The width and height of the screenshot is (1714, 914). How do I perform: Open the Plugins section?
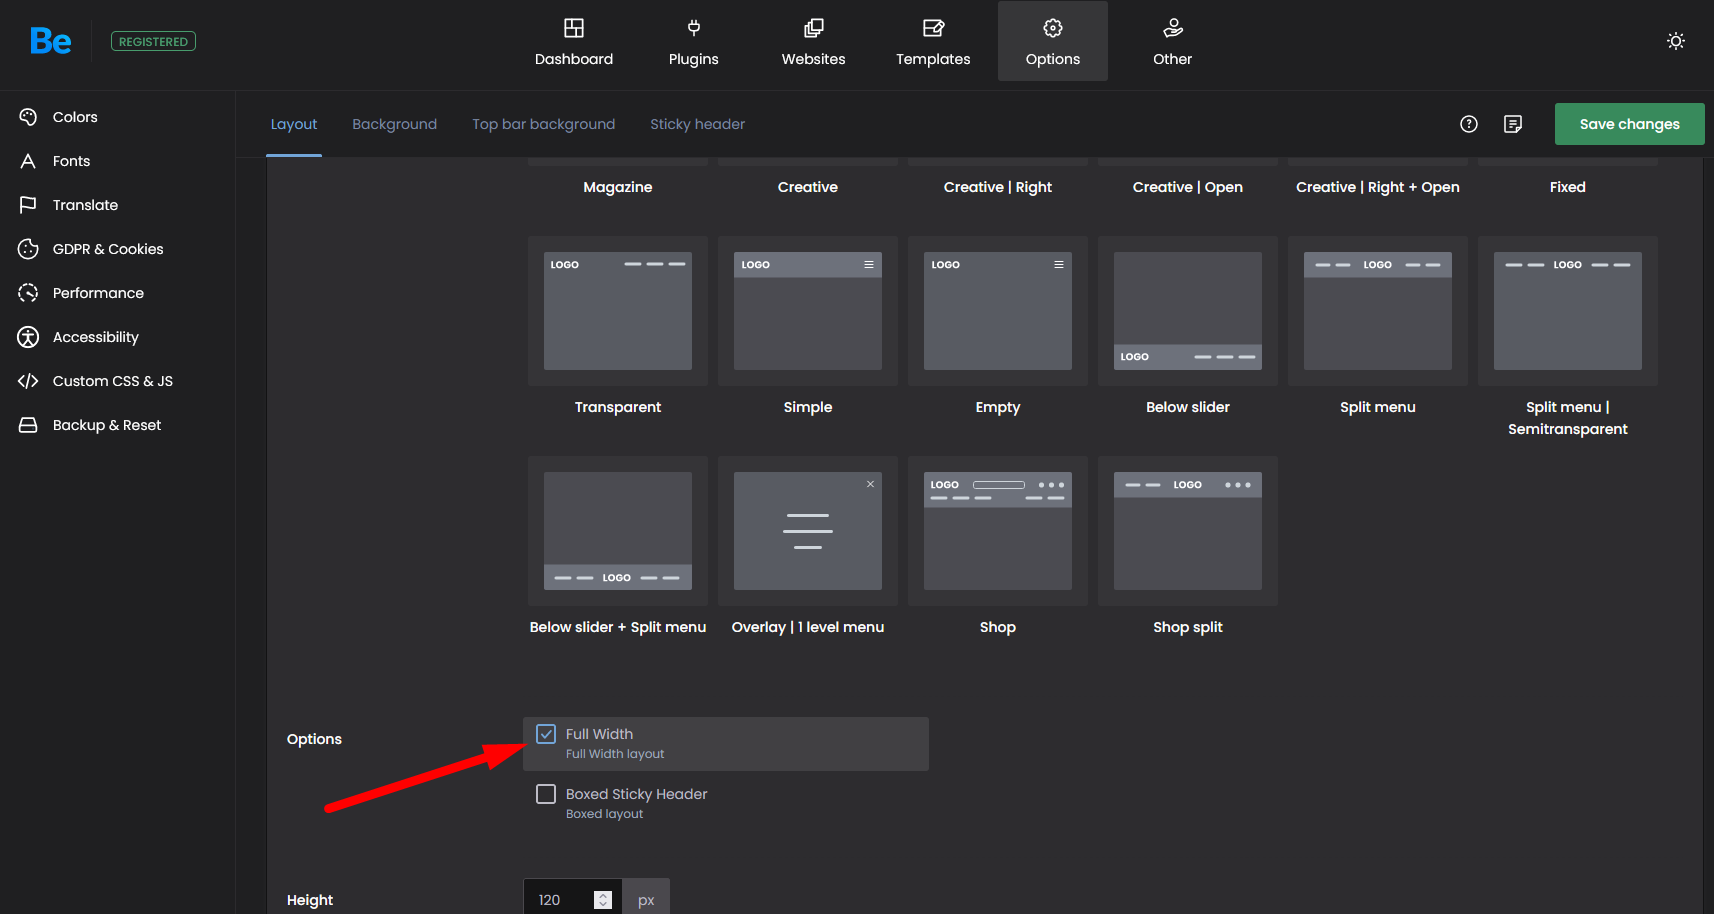694,42
